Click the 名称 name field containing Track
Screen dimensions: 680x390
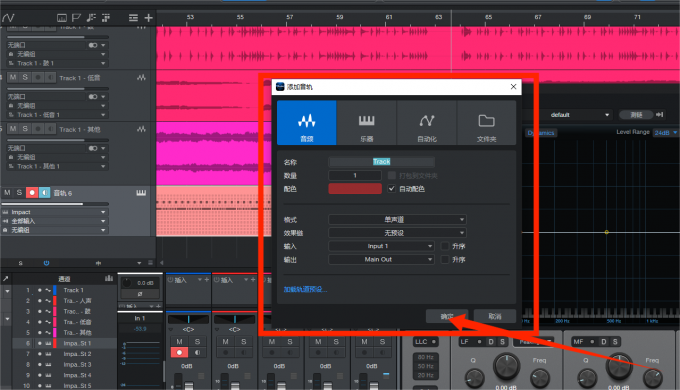382,162
